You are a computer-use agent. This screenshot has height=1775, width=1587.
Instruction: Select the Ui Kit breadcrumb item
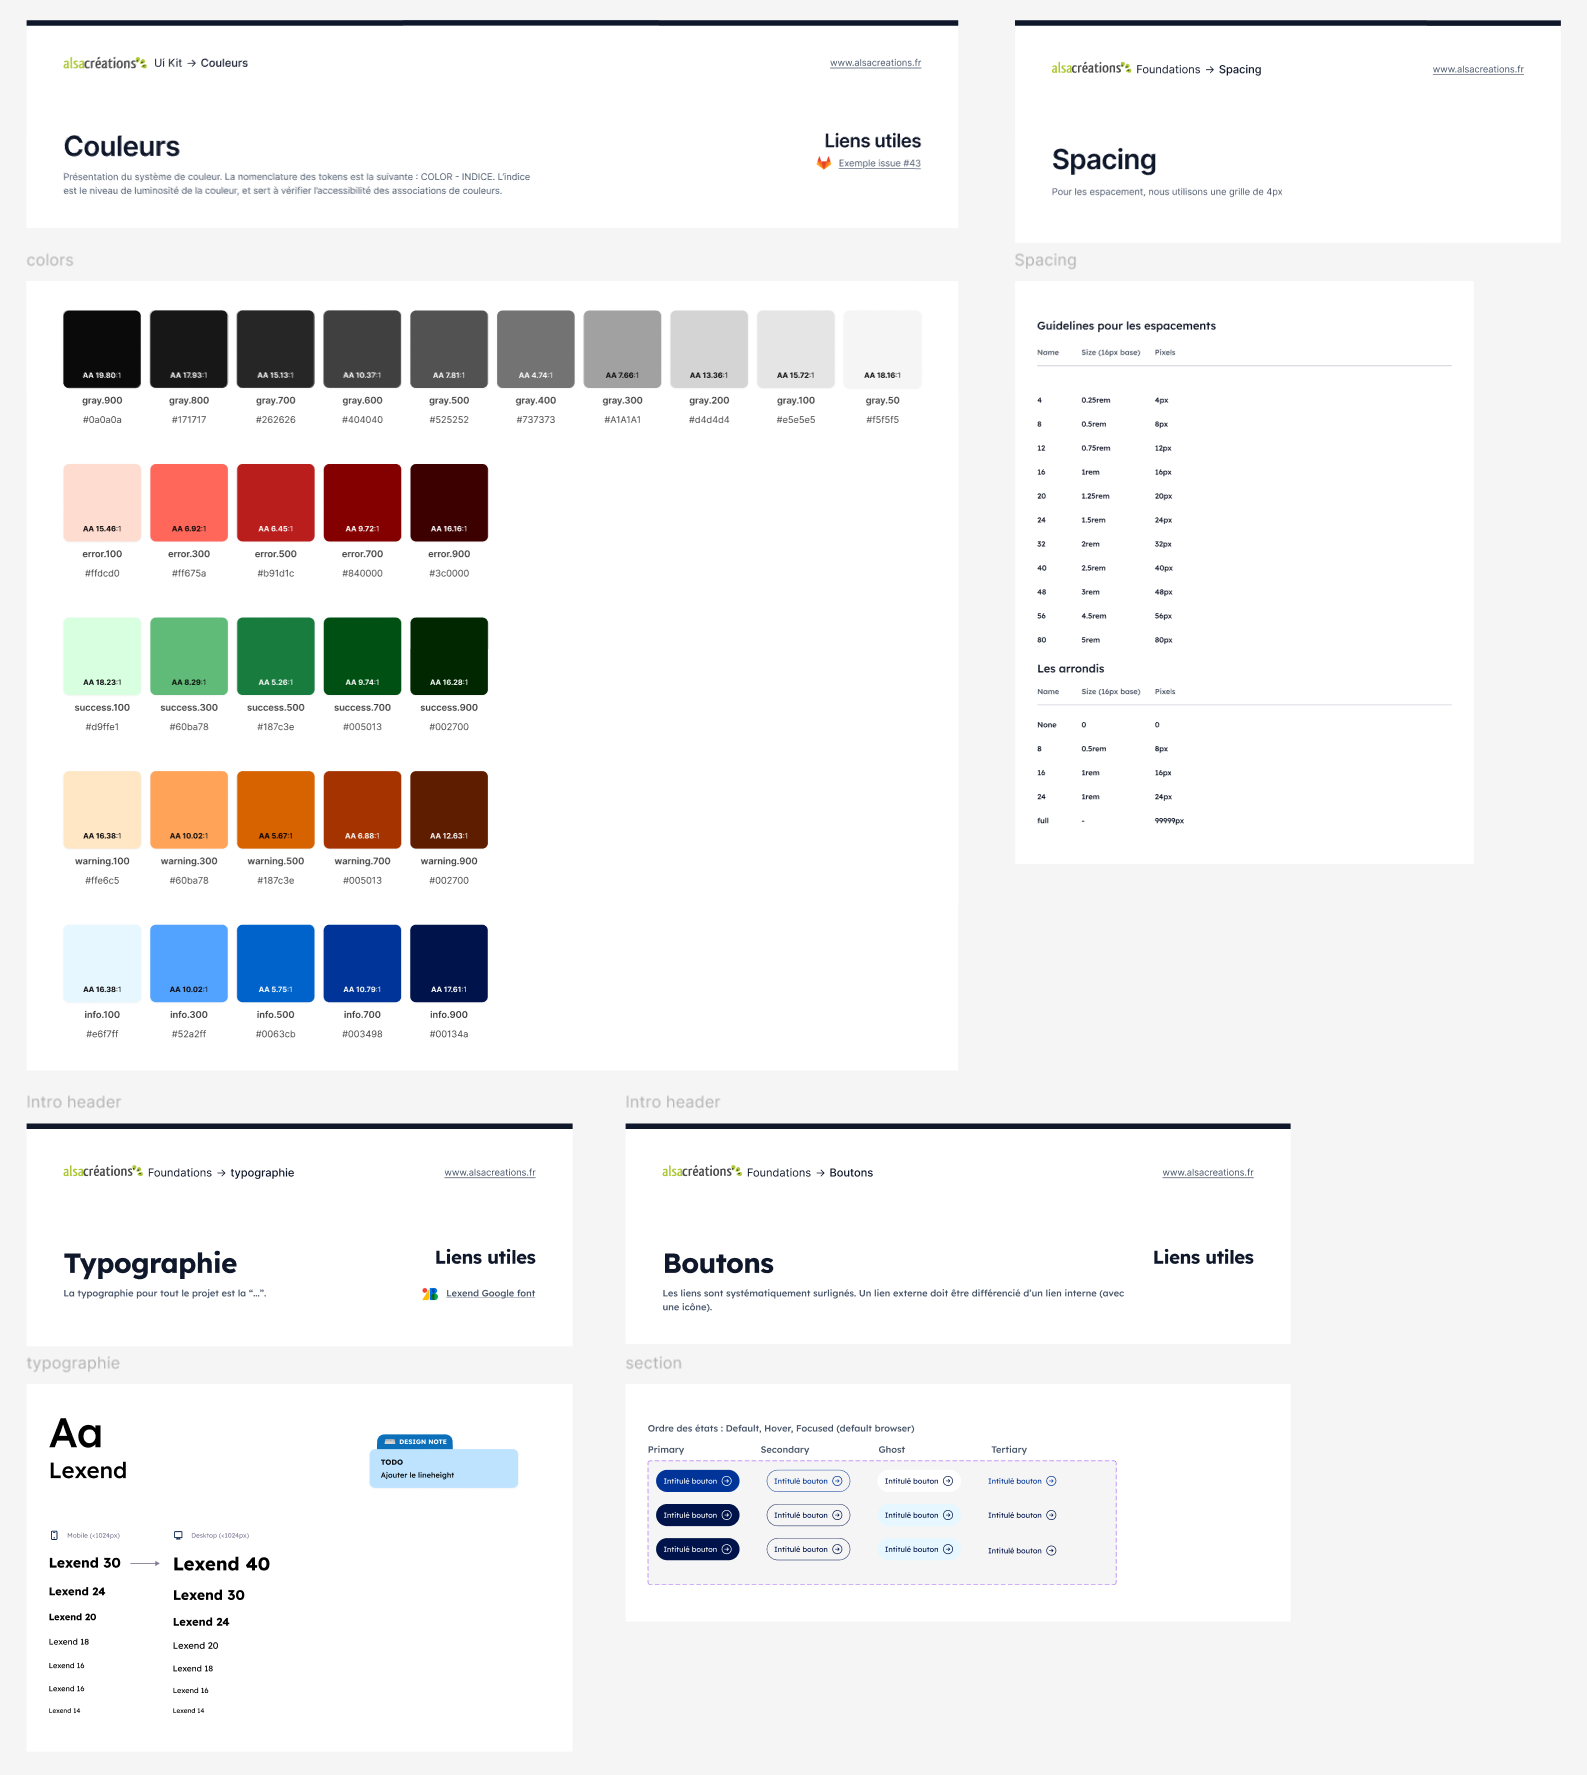(168, 63)
